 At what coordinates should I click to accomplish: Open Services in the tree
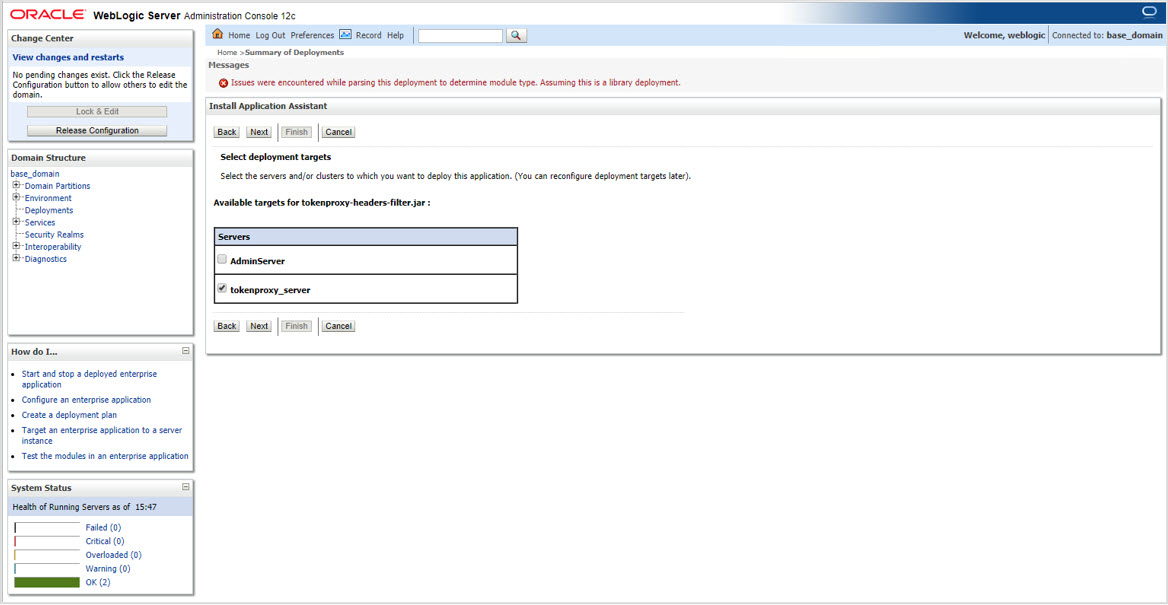click(39, 222)
